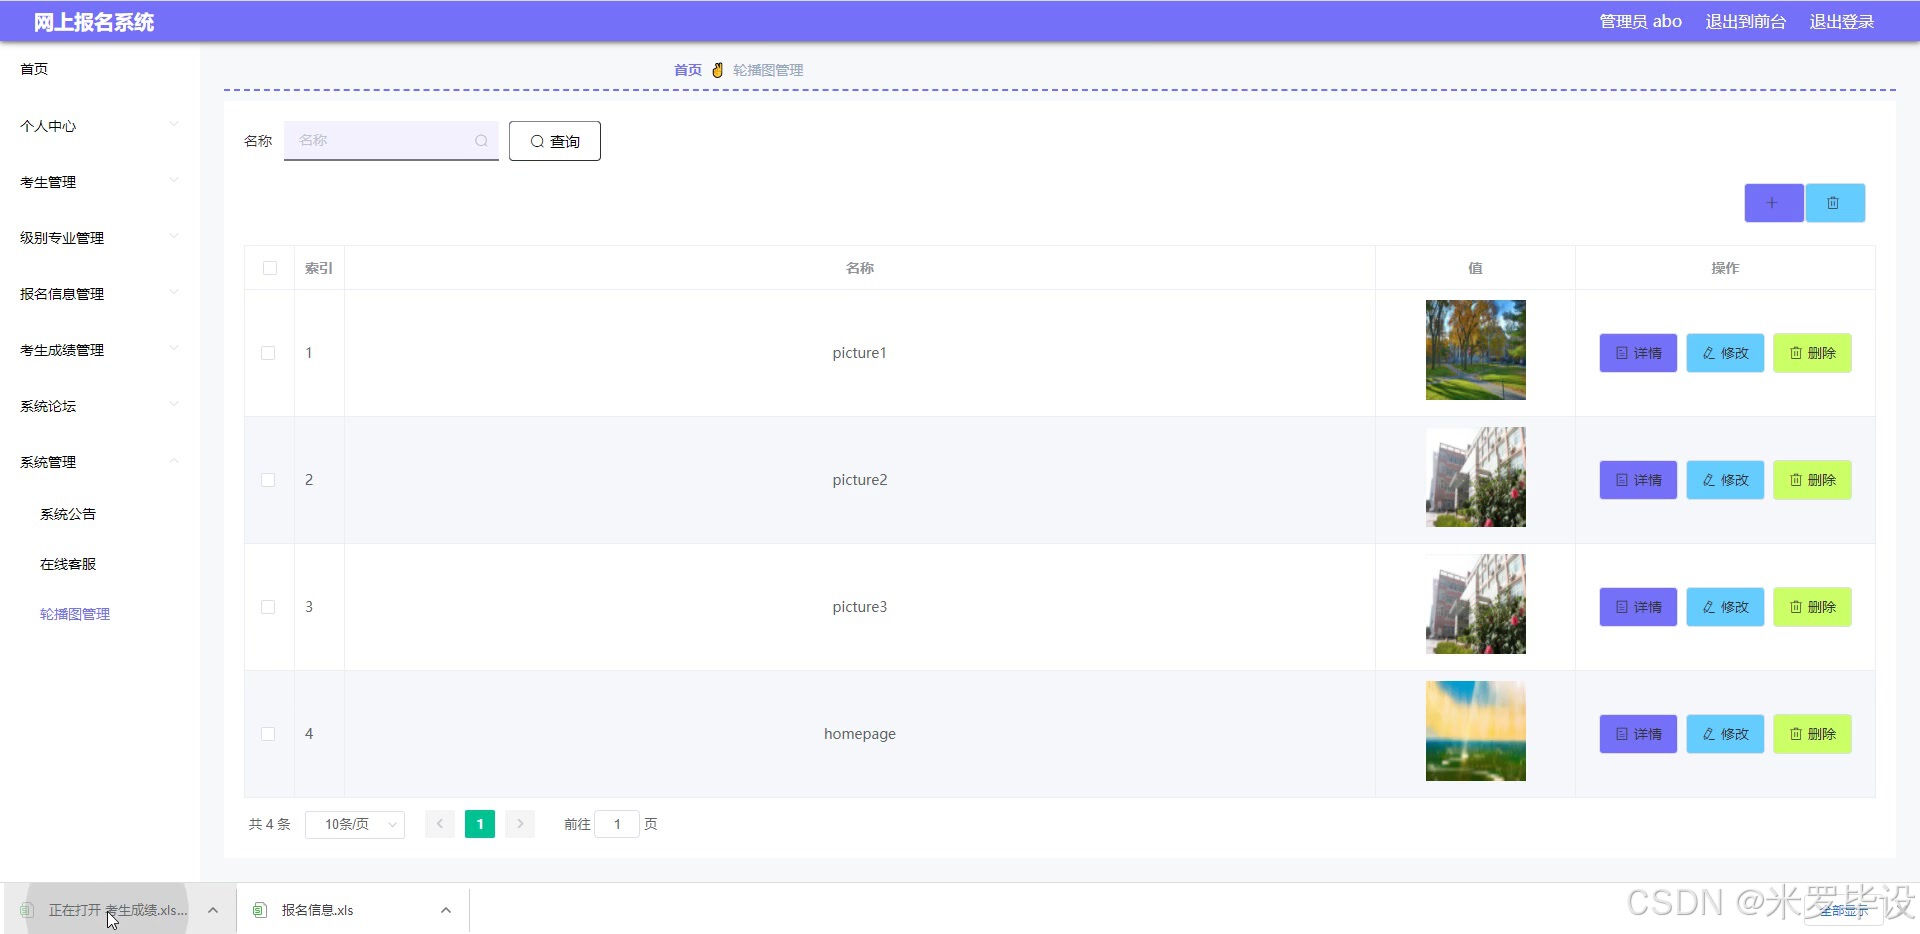Image resolution: width=1920 pixels, height=934 pixels.
Task: Click 退出到前台 in the top bar
Action: (1745, 21)
